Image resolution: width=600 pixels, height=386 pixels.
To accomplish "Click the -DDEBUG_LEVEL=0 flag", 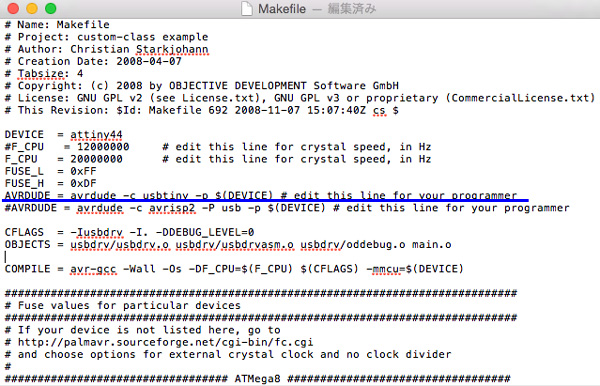I will (x=205, y=233).
